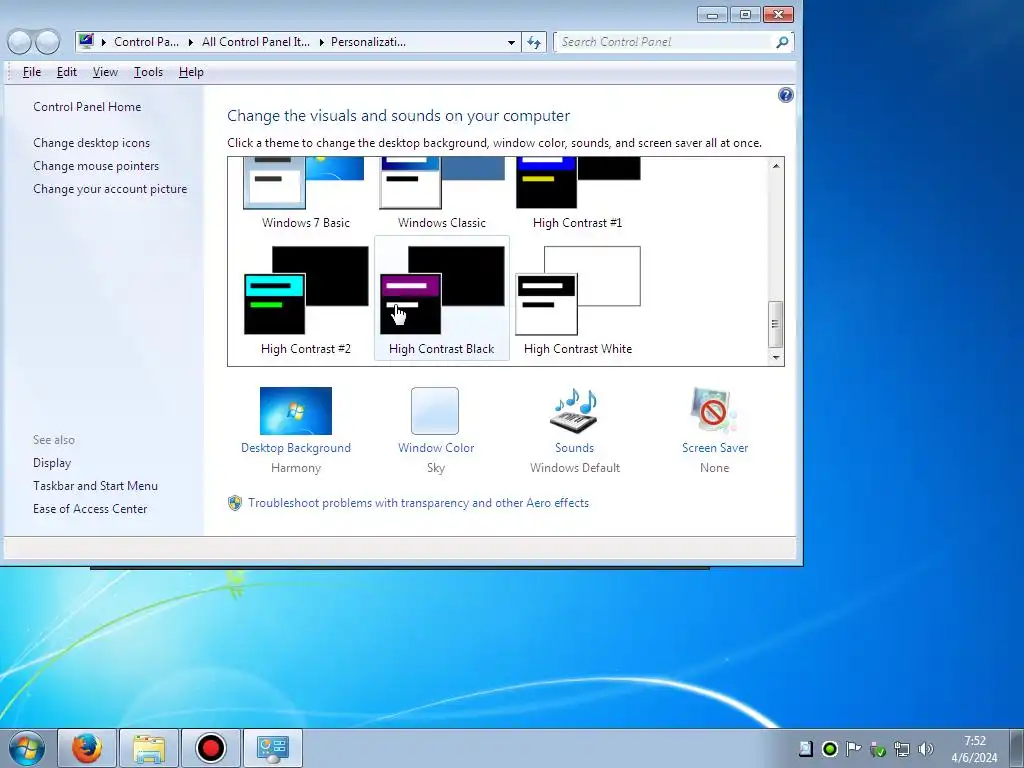Open the Desktop Background icon
Viewport: 1024px width, 768px height.
[296, 411]
